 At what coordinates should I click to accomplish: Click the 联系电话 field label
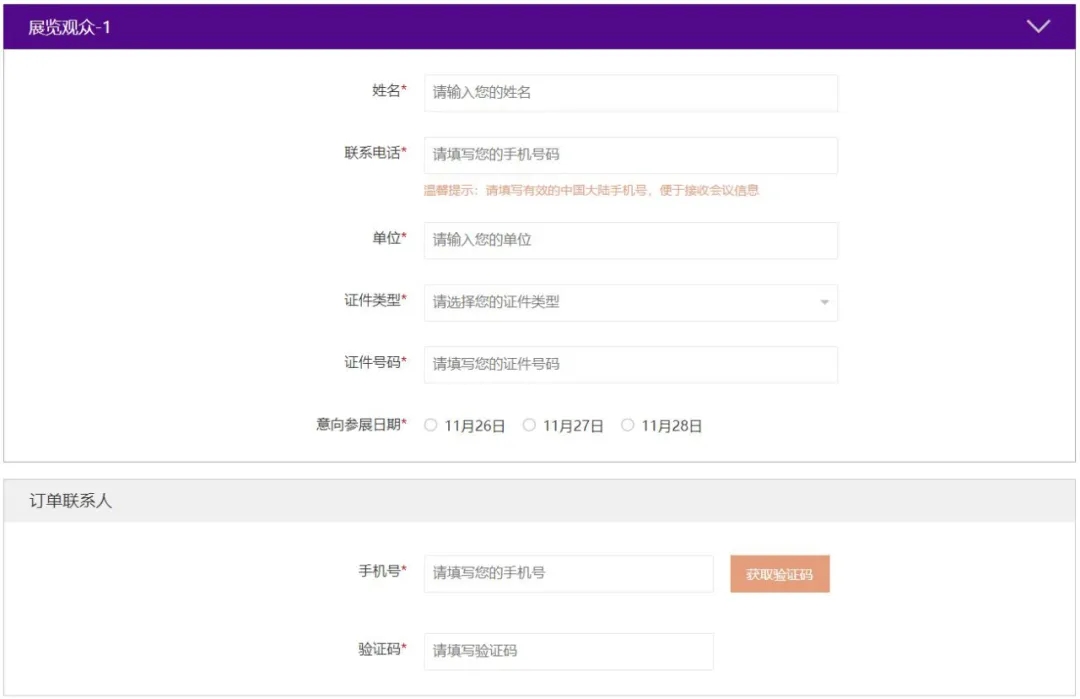click(374, 153)
